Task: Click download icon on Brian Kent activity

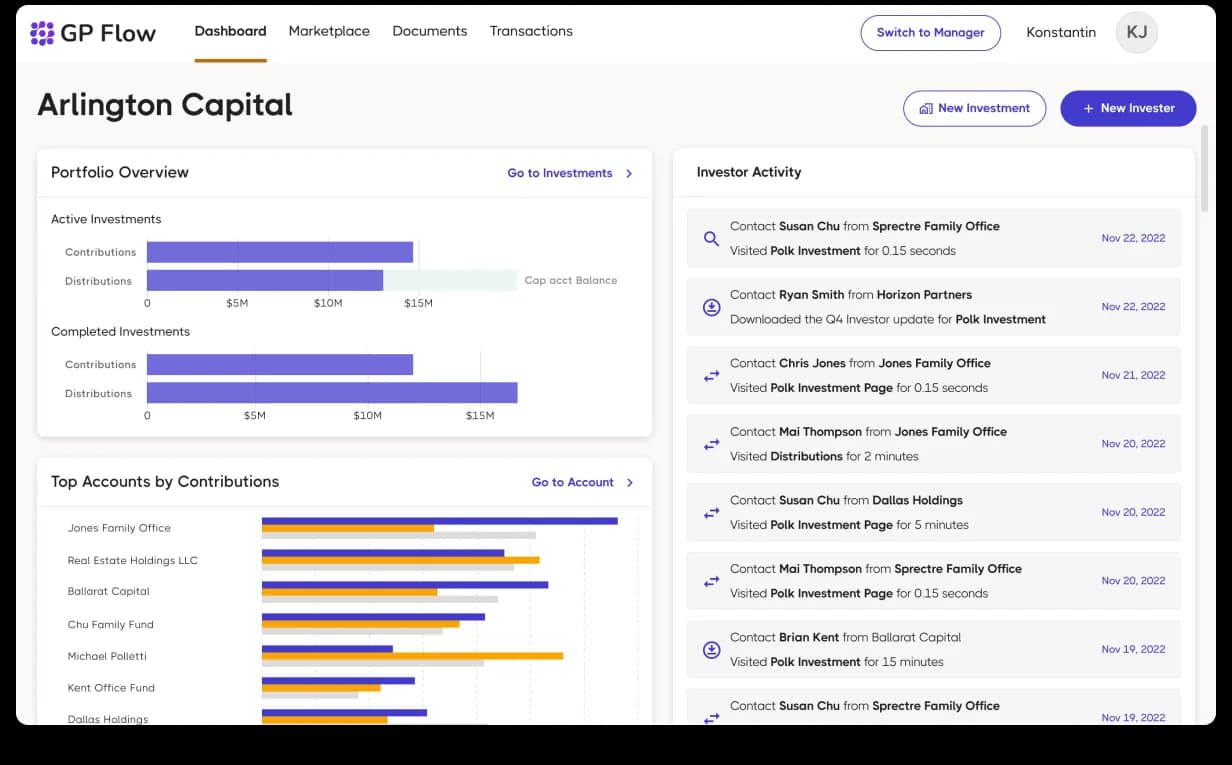Action: click(711, 650)
